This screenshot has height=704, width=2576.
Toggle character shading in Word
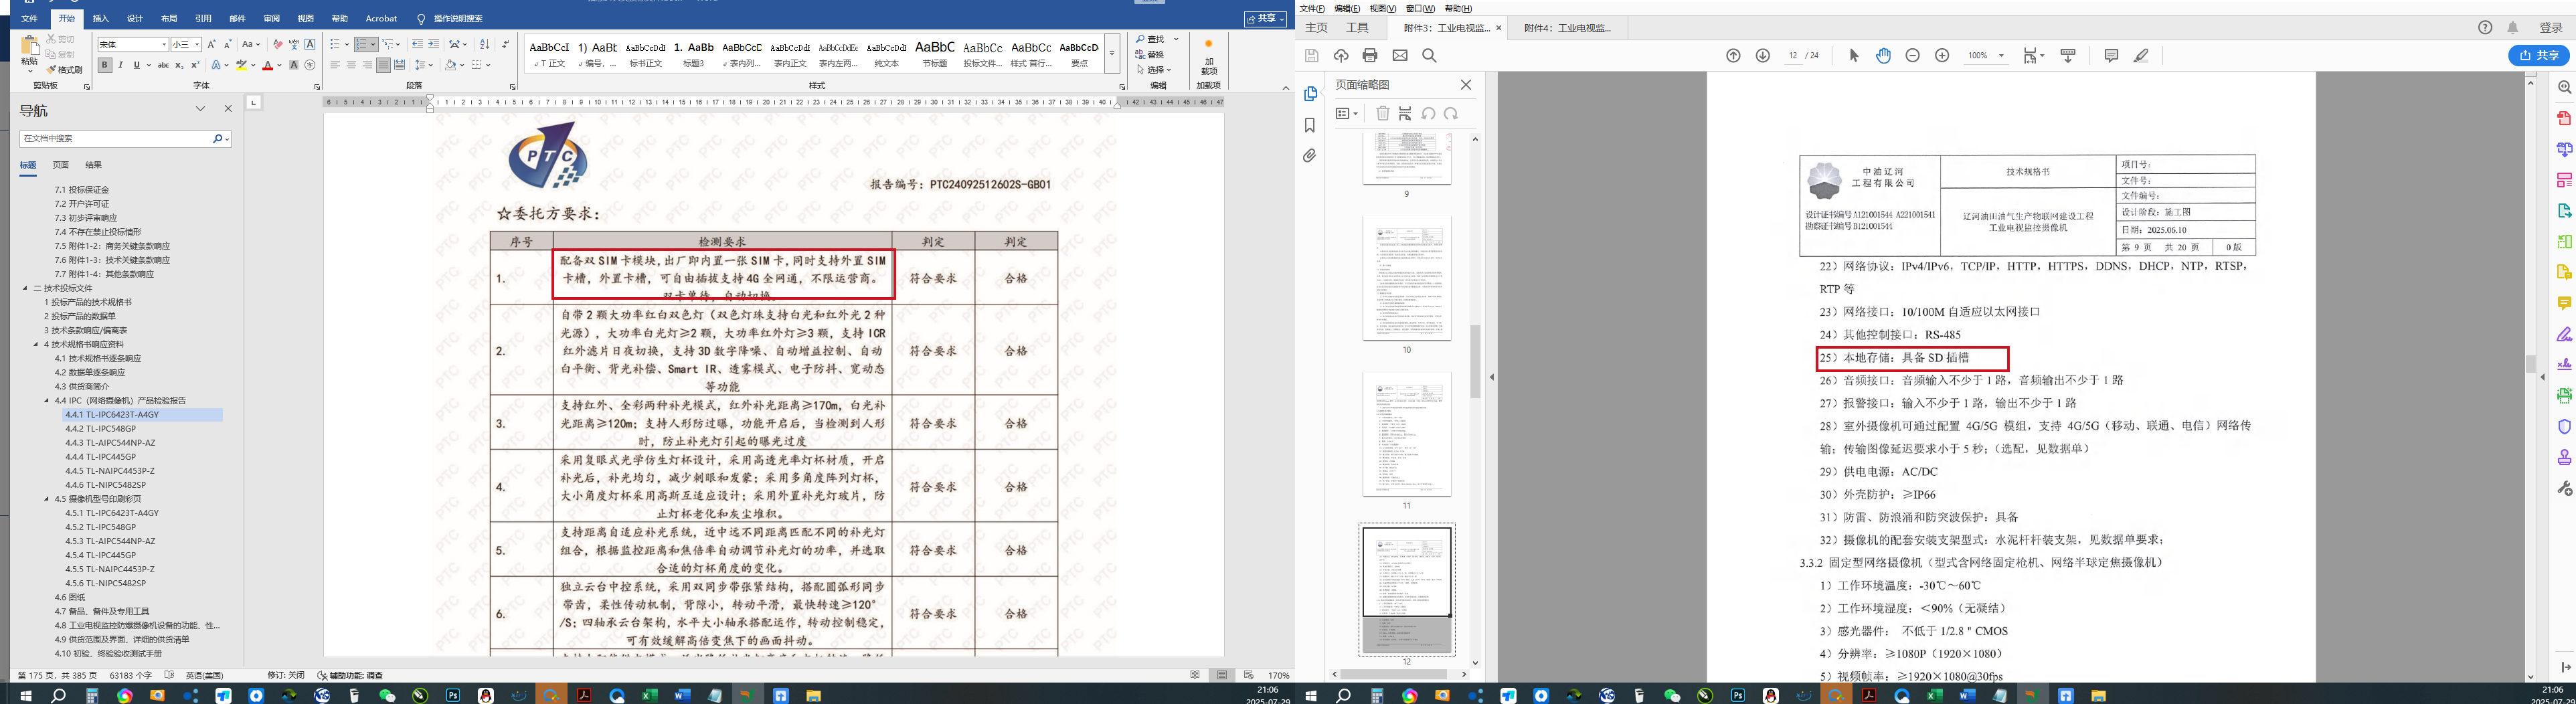coord(294,65)
